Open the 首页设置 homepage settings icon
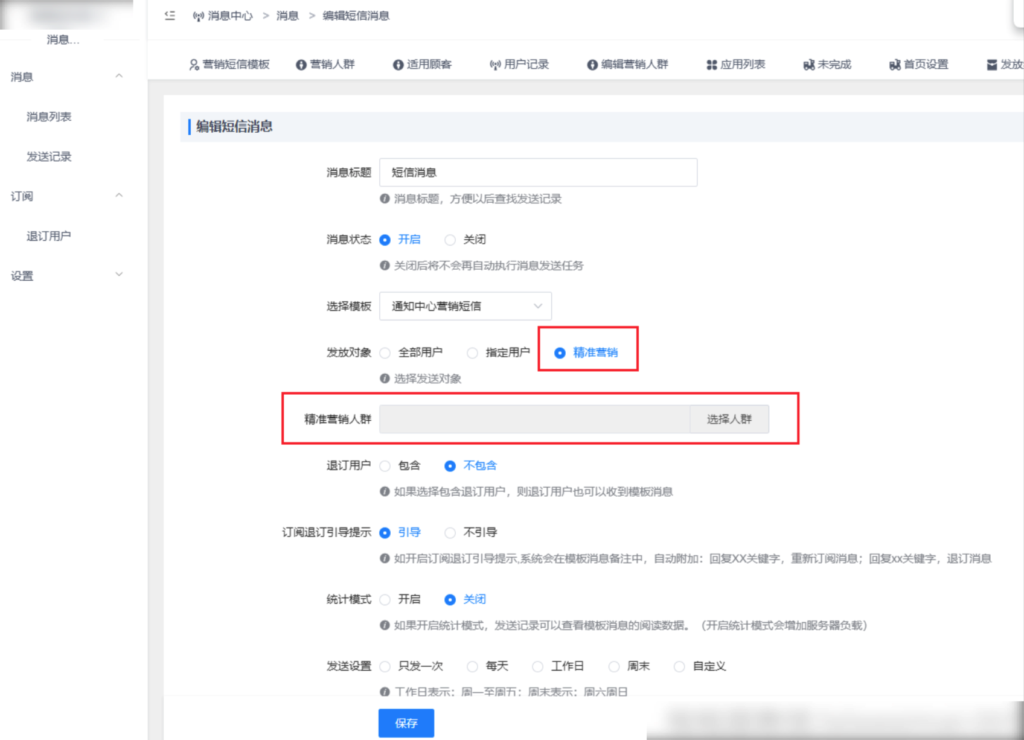 [x=893, y=63]
